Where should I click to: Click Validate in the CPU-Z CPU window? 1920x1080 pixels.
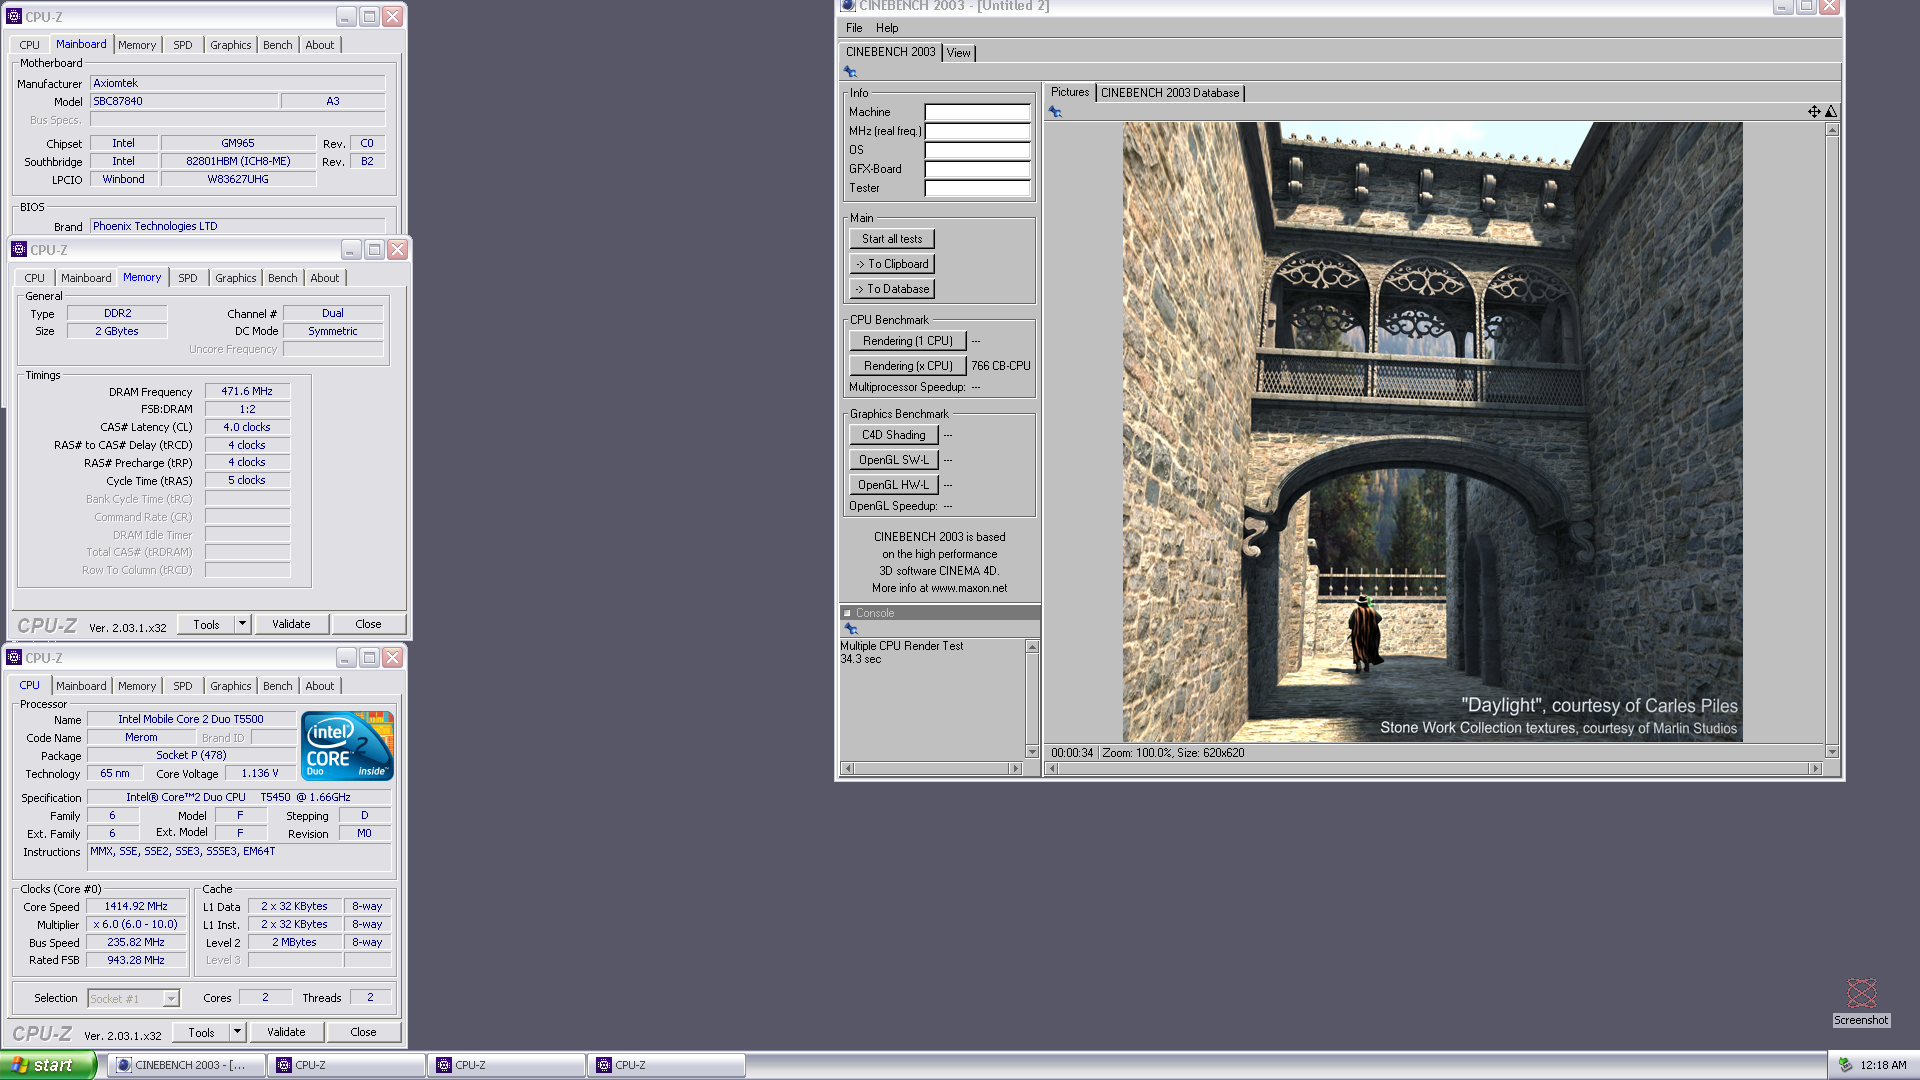286,1032
